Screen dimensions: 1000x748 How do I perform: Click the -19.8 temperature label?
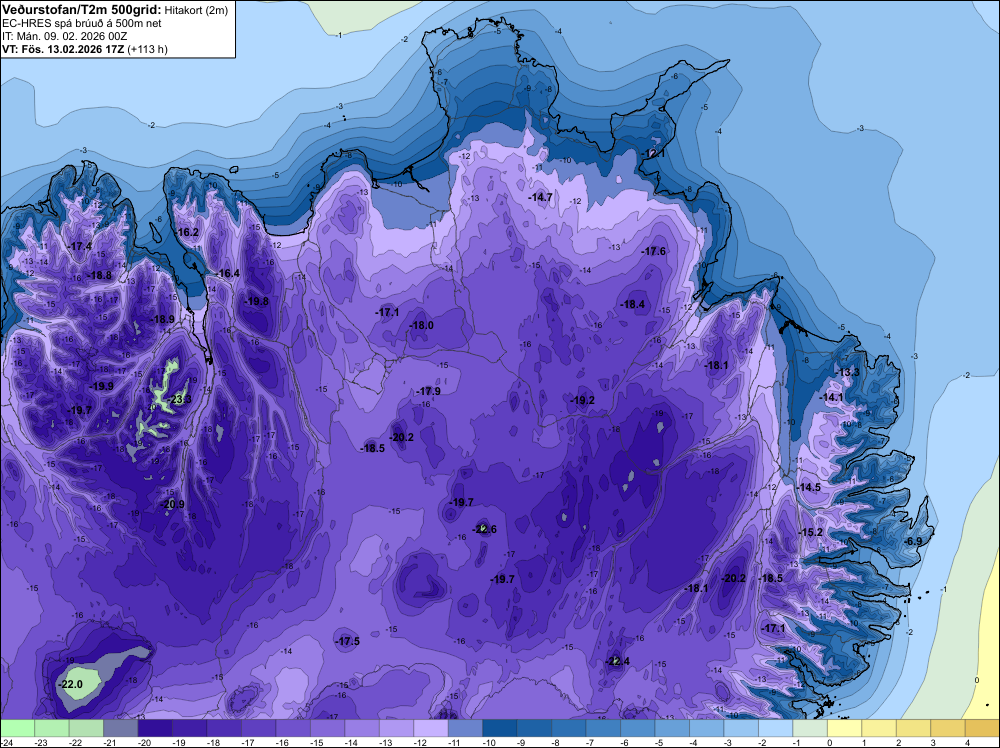[257, 302]
